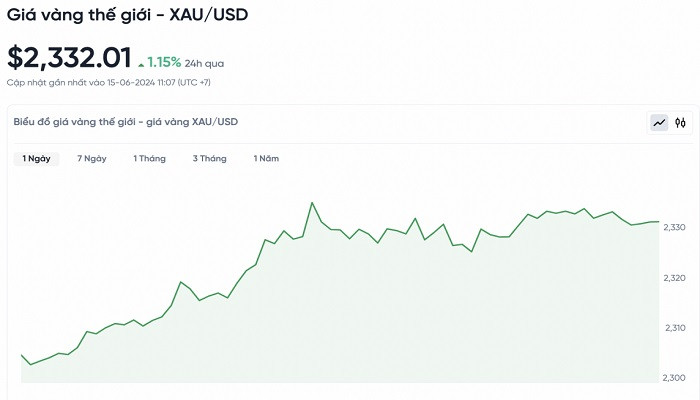
Task: Click the "Biểu đồ giá vàng thế giới" chart title
Action: (126, 122)
